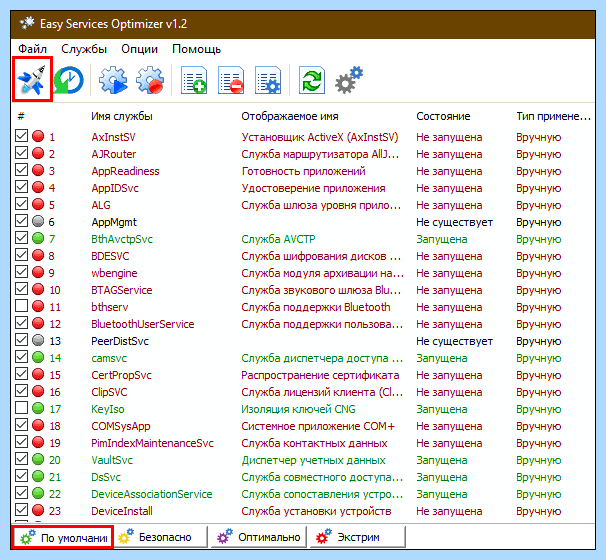Switch to the По умолчанию tab
Image resolution: width=606 pixels, height=560 pixels.
[x=63, y=537]
